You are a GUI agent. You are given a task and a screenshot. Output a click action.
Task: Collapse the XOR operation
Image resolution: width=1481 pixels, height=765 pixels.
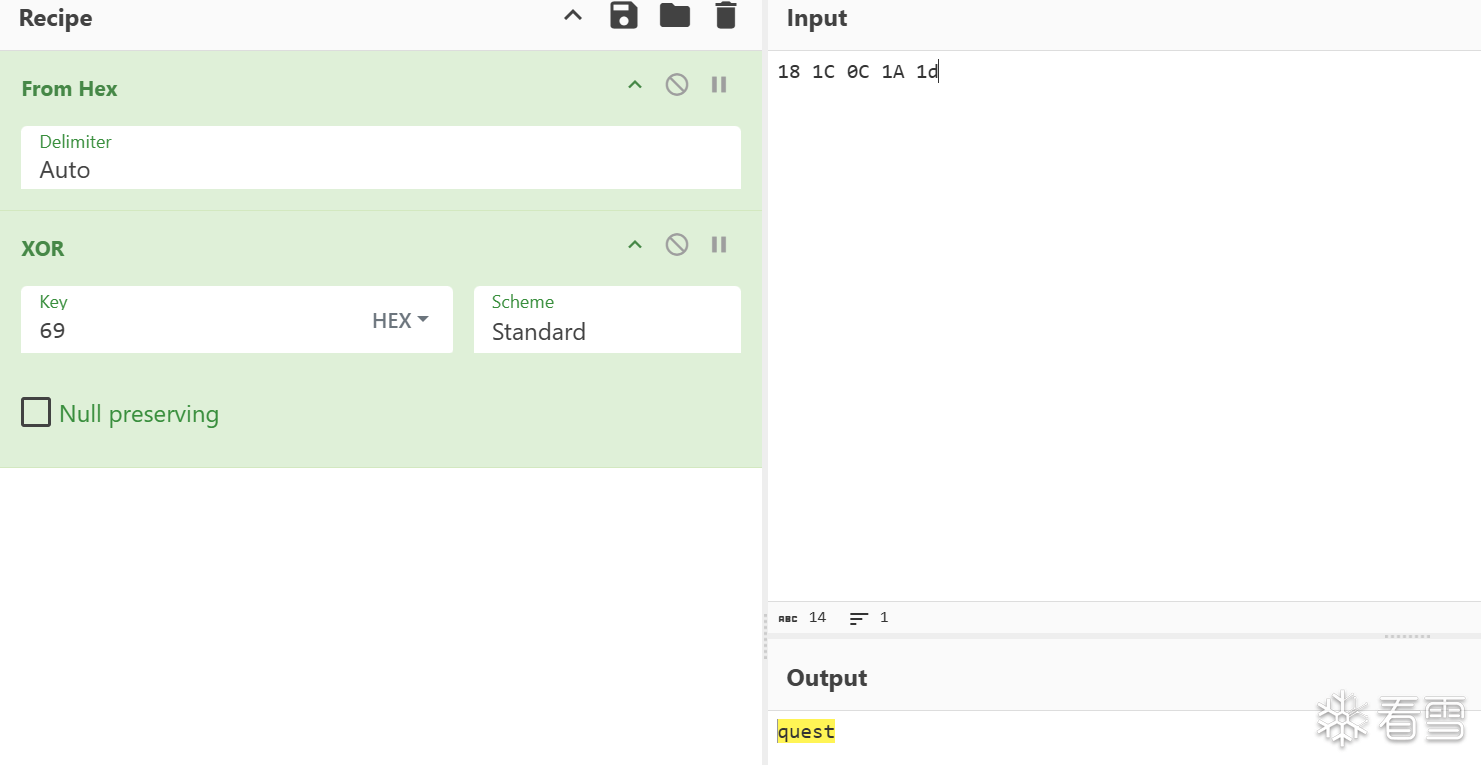click(635, 245)
